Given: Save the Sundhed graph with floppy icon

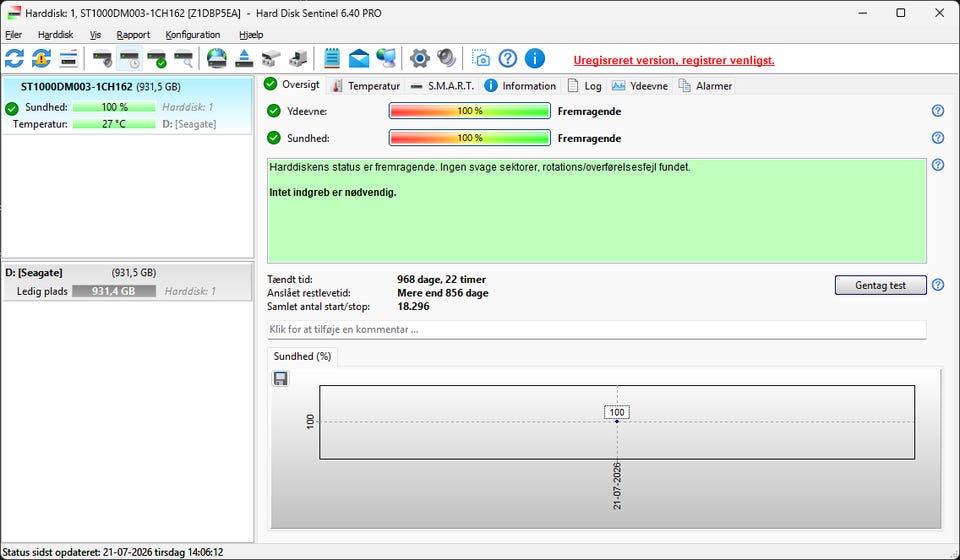Looking at the screenshot, I should [280, 379].
